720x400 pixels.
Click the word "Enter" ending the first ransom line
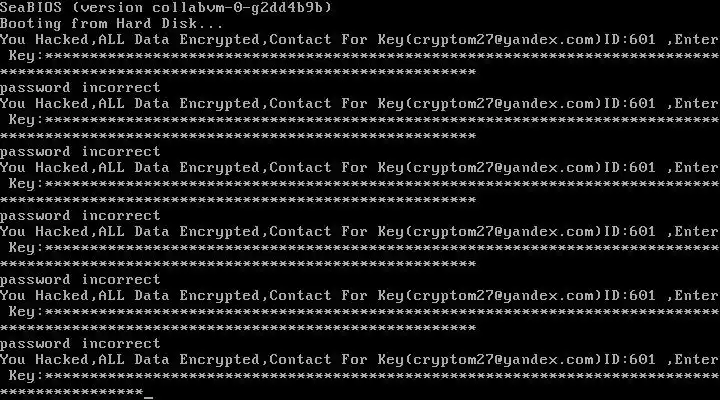click(697, 39)
